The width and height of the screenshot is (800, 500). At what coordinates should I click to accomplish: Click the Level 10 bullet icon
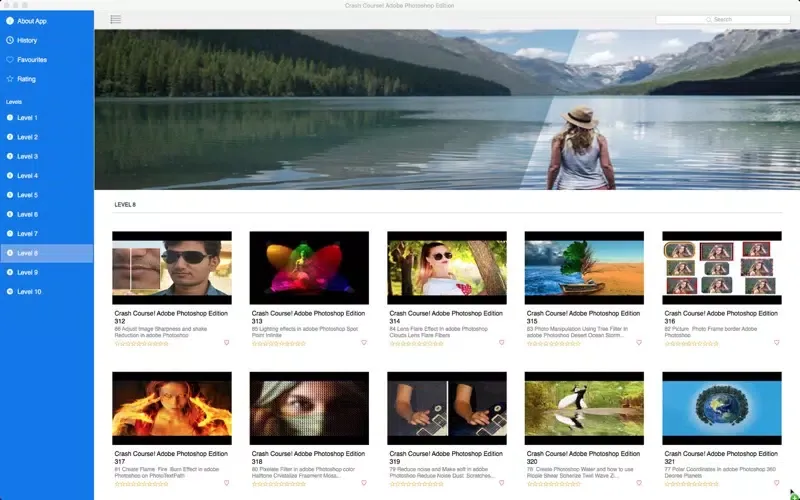(10, 292)
